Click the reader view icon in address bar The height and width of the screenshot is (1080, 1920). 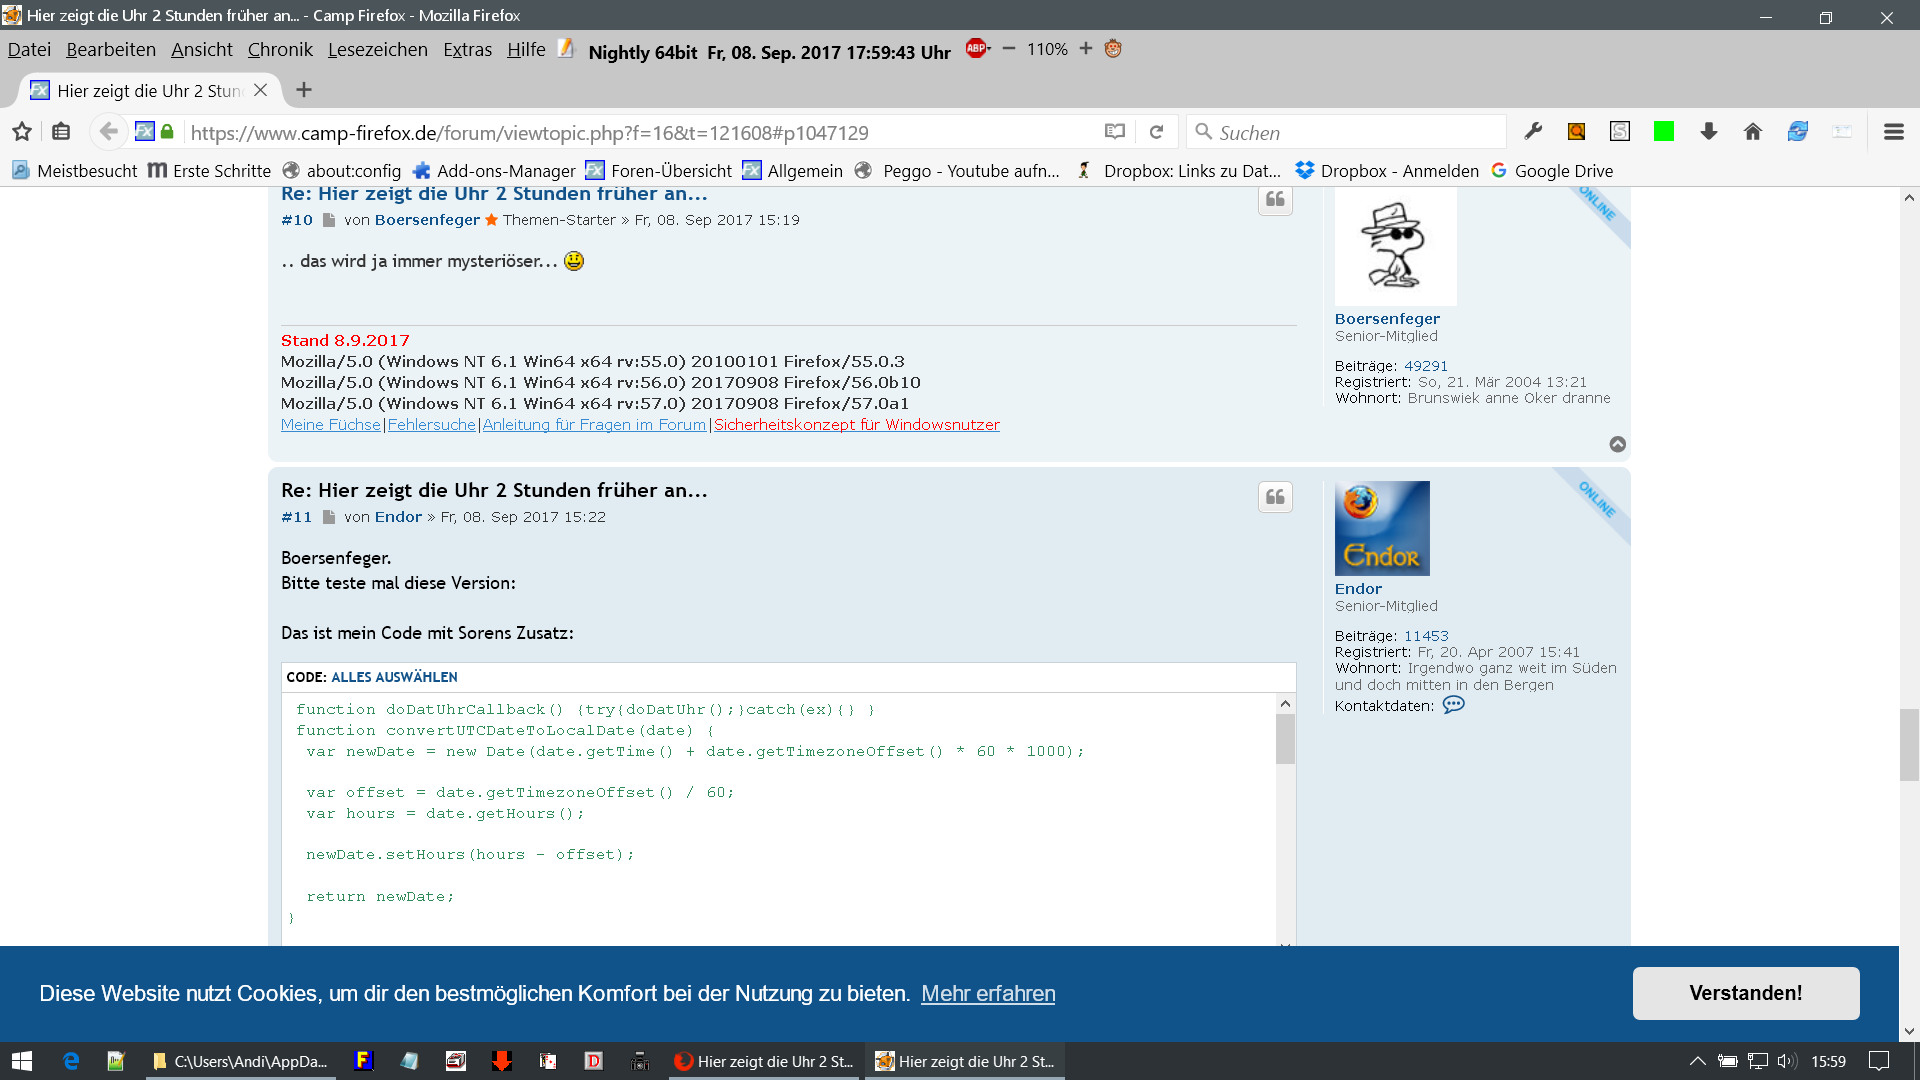click(1114, 132)
